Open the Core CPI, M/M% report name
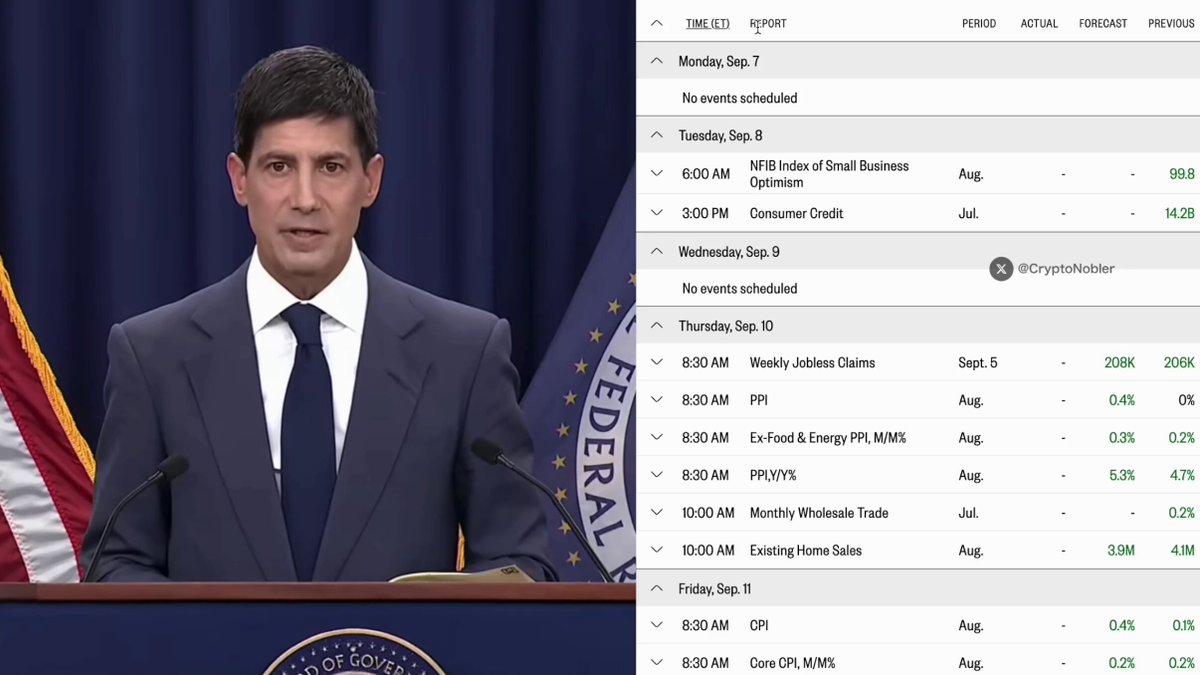The width and height of the screenshot is (1200, 675). click(793, 663)
